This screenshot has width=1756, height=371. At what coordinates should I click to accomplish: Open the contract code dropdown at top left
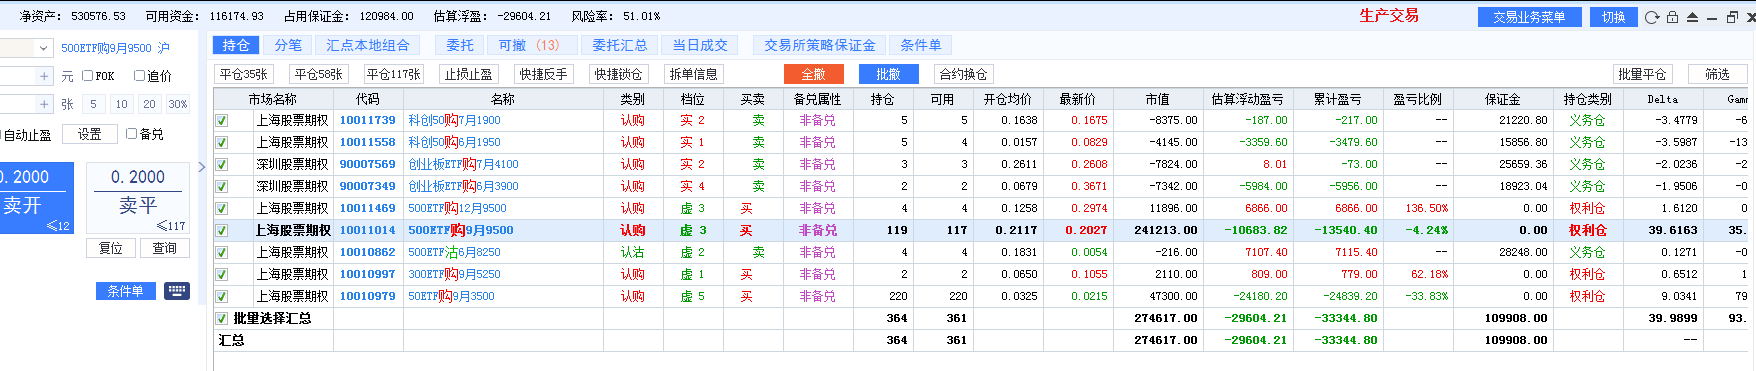coord(43,48)
